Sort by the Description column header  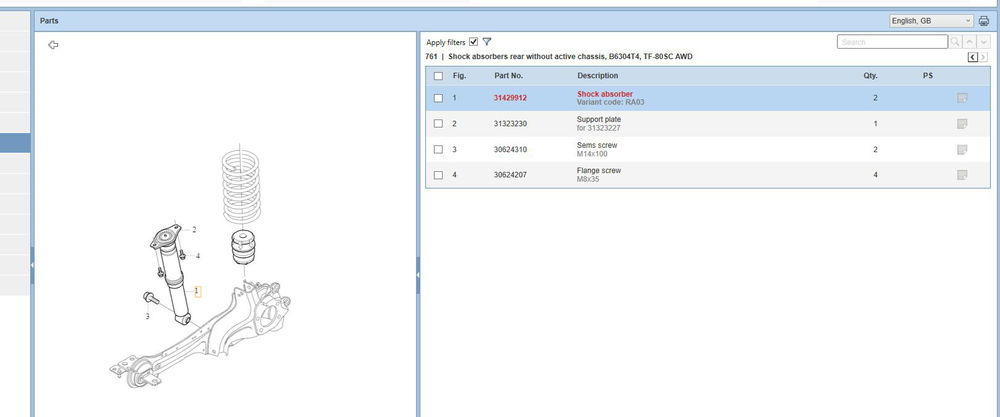point(597,76)
